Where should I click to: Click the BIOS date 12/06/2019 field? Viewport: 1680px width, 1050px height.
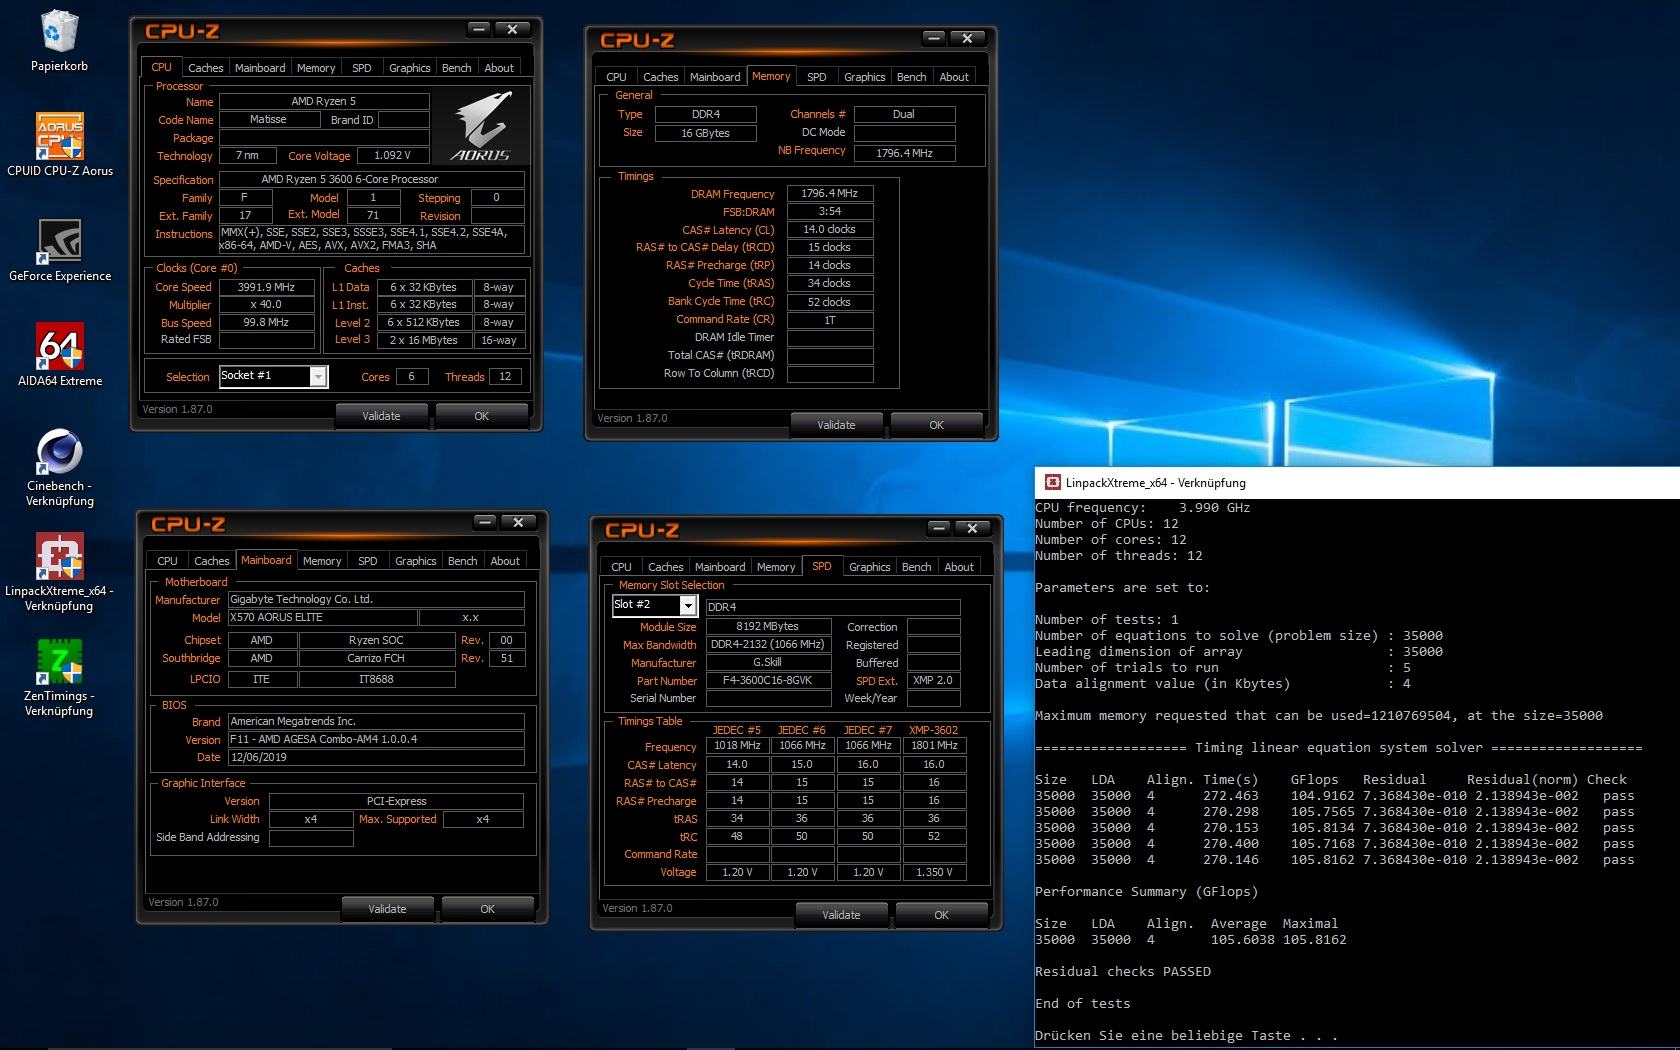pos(376,757)
